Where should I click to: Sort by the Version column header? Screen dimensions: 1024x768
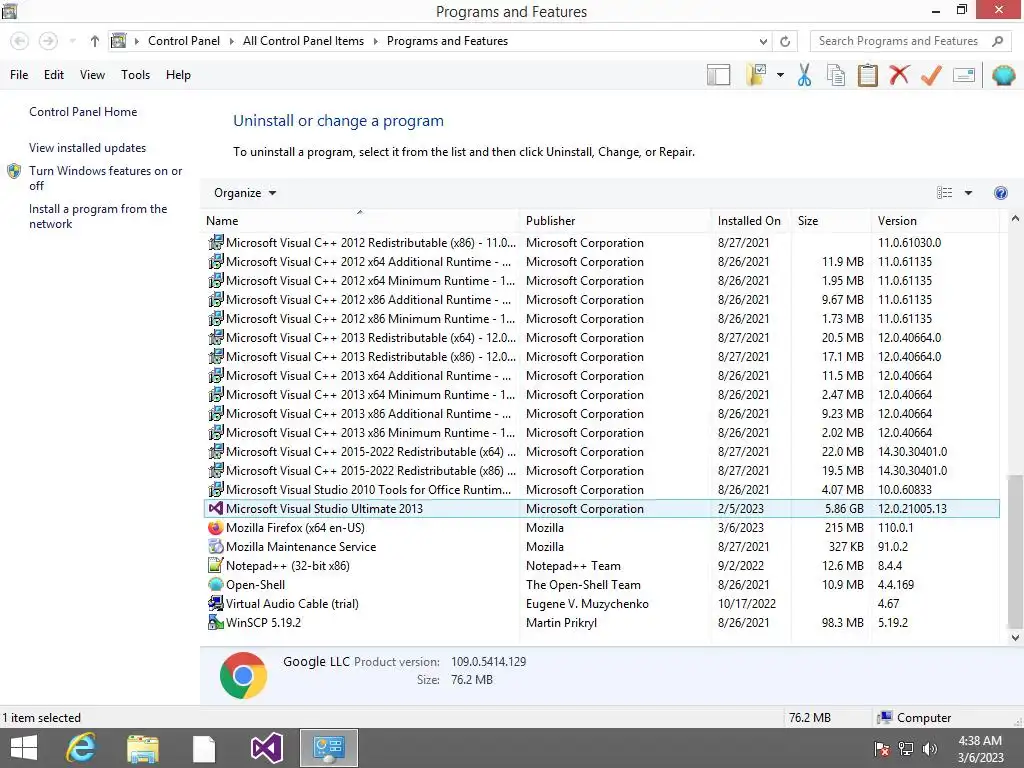pos(935,221)
